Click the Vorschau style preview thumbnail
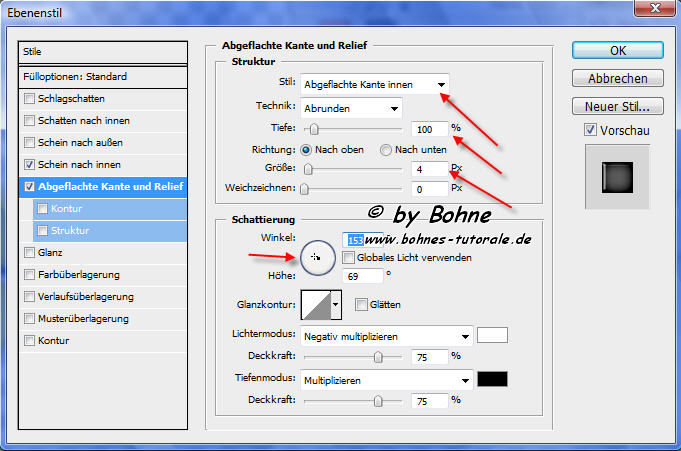The image size is (681, 451). click(617, 177)
